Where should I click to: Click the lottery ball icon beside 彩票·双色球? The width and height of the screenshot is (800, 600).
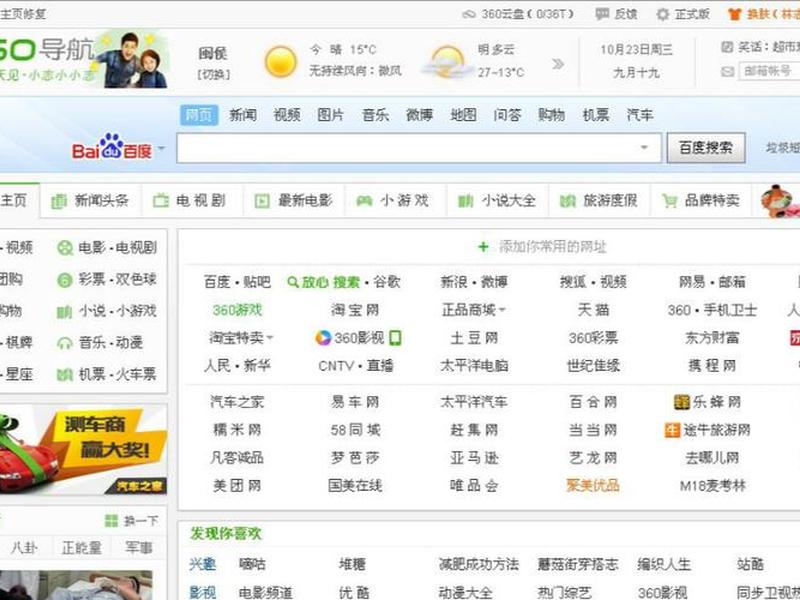[65, 280]
